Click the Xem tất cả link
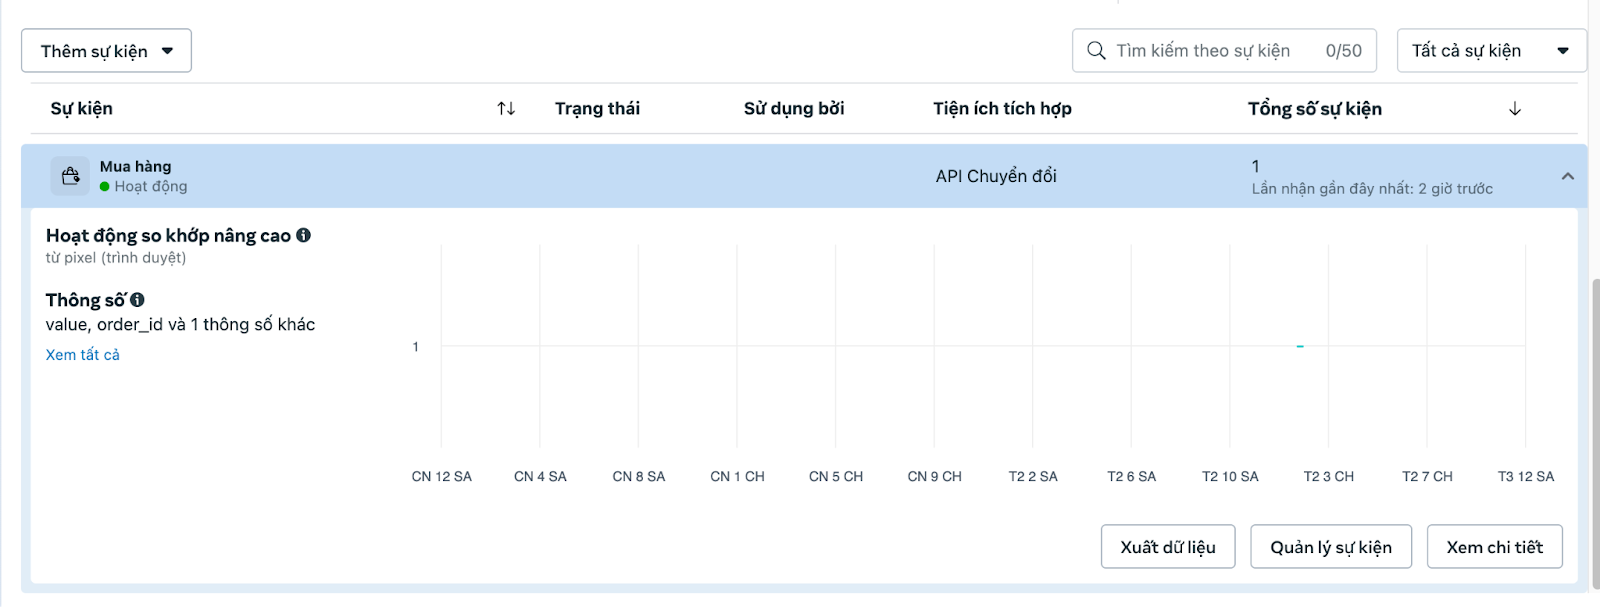The image size is (1600, 607). click(83, 355)
